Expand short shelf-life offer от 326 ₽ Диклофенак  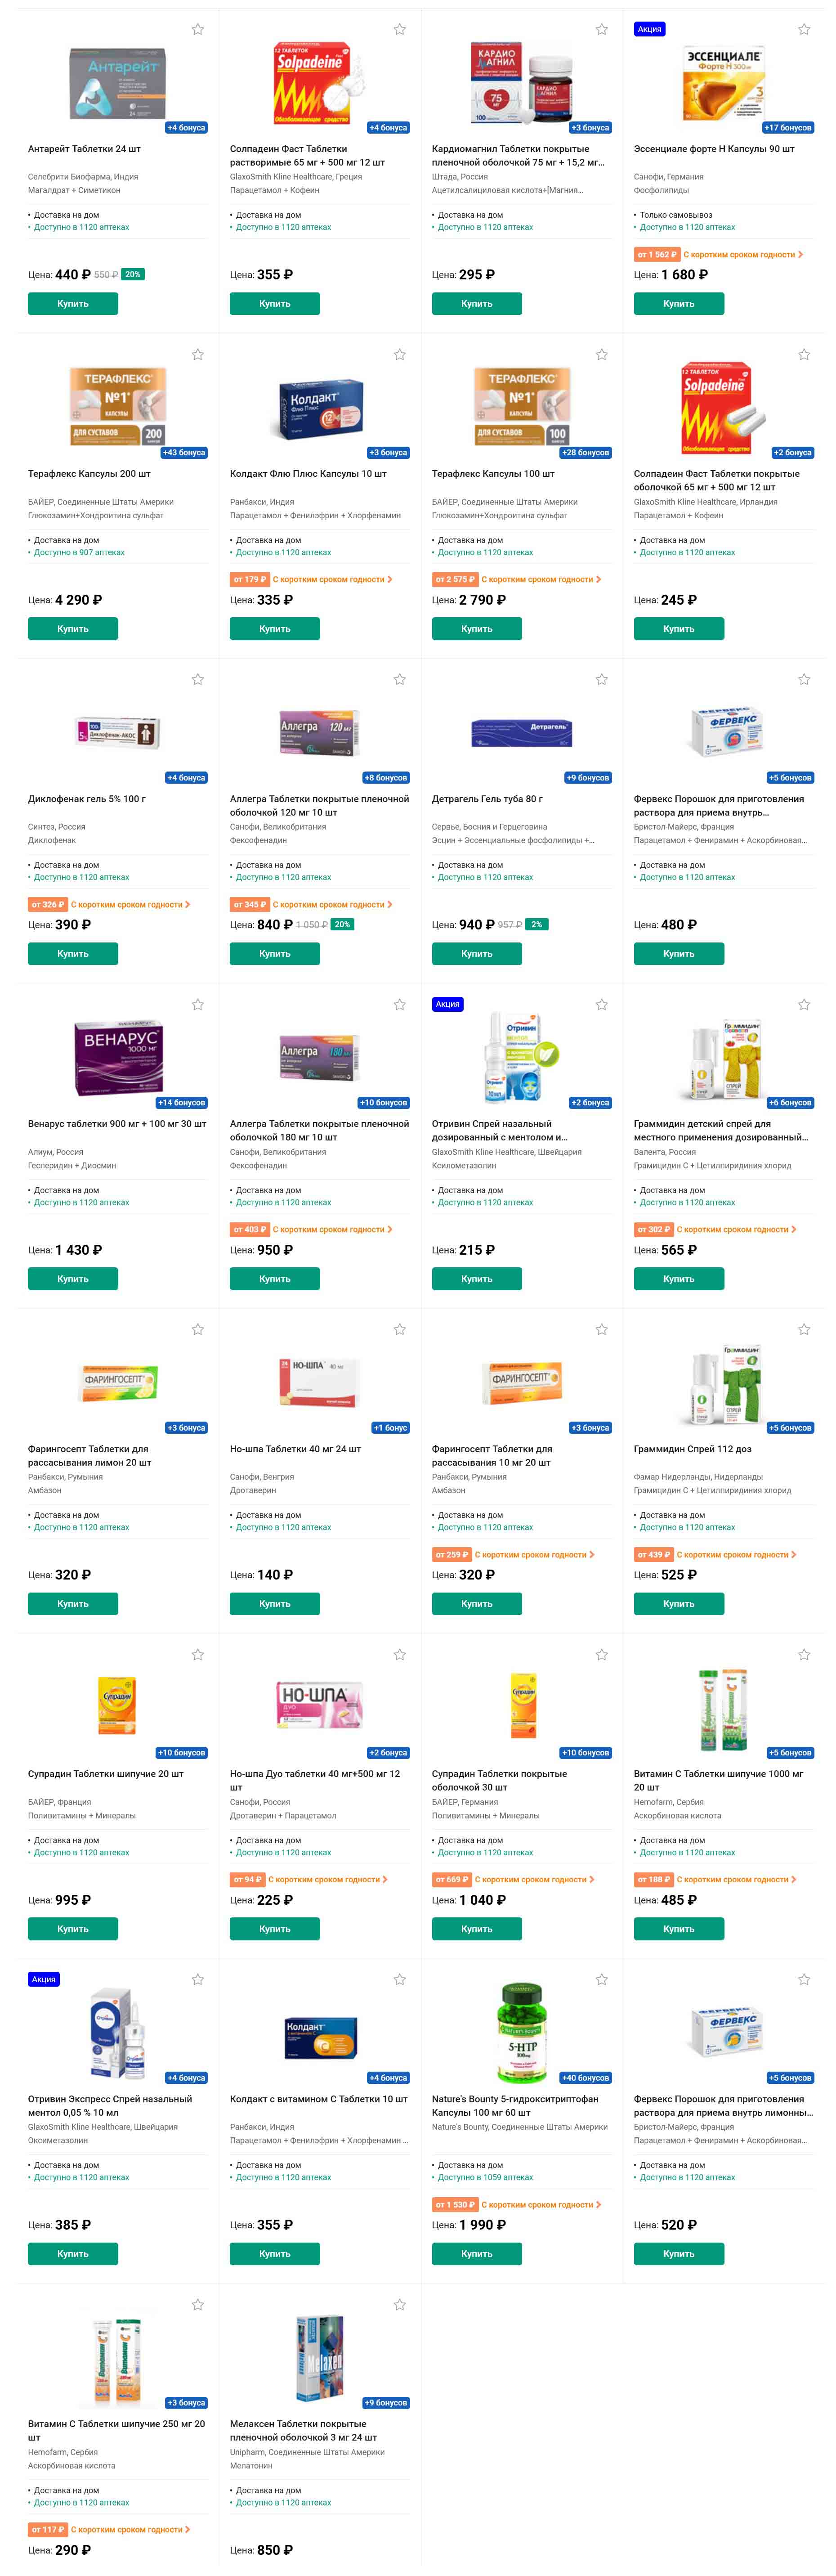[109, 904]
